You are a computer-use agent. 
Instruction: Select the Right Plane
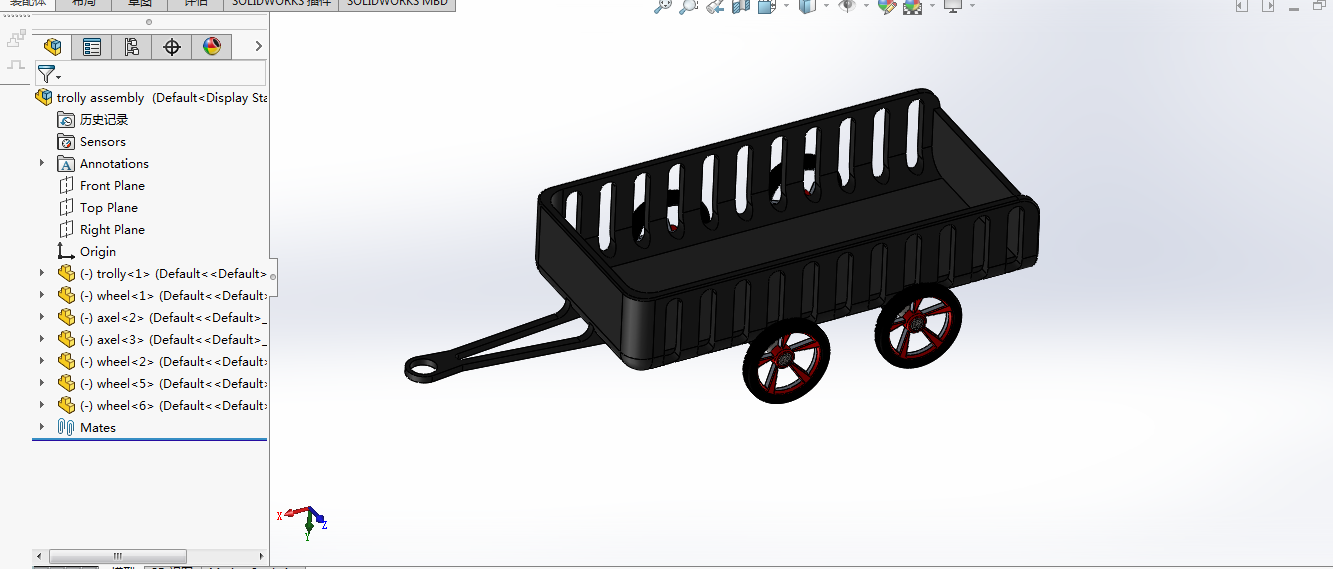(x=101, y=230)
